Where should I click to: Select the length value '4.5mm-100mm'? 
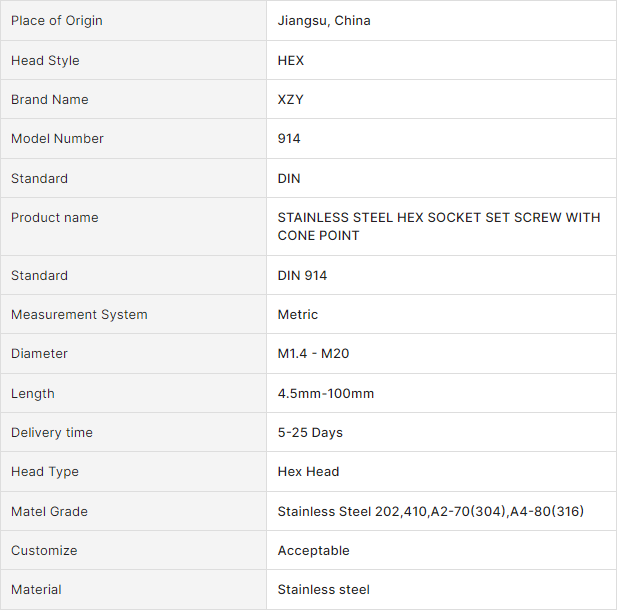tap(326, 394)
